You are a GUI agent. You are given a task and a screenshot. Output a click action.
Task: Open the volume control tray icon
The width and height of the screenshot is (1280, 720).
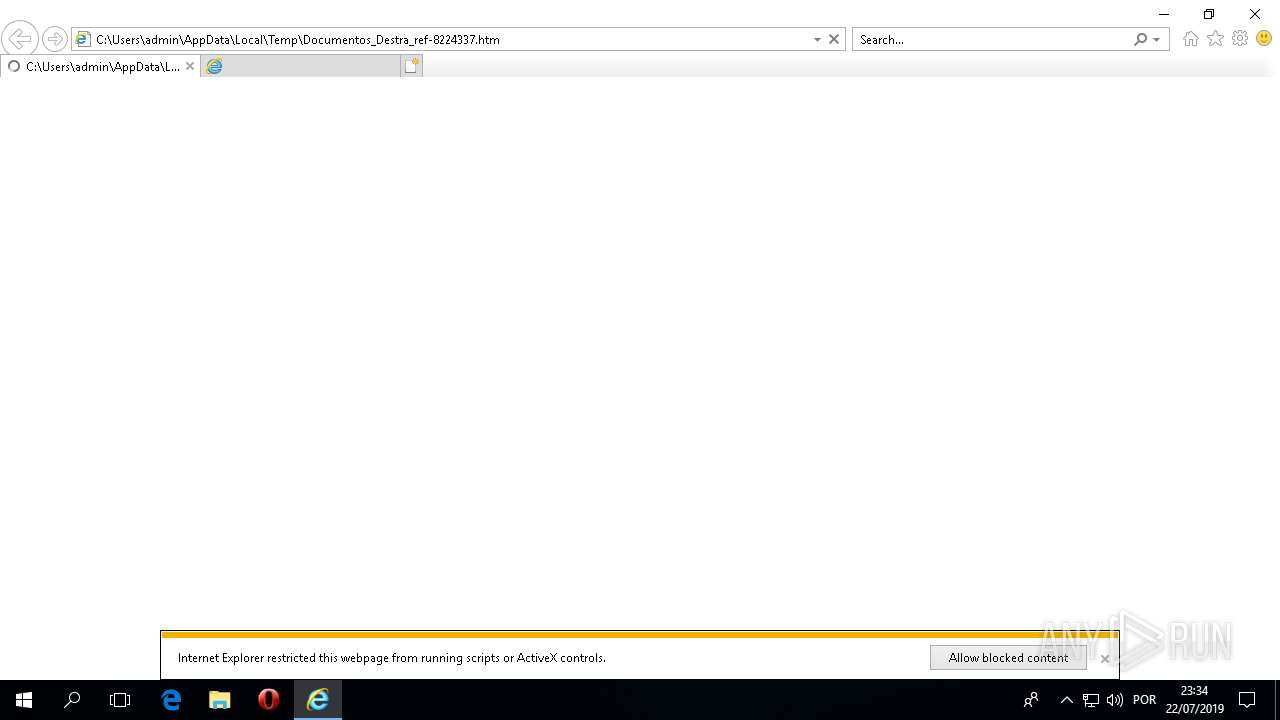pyautogui.click(x=1115, y=700)
